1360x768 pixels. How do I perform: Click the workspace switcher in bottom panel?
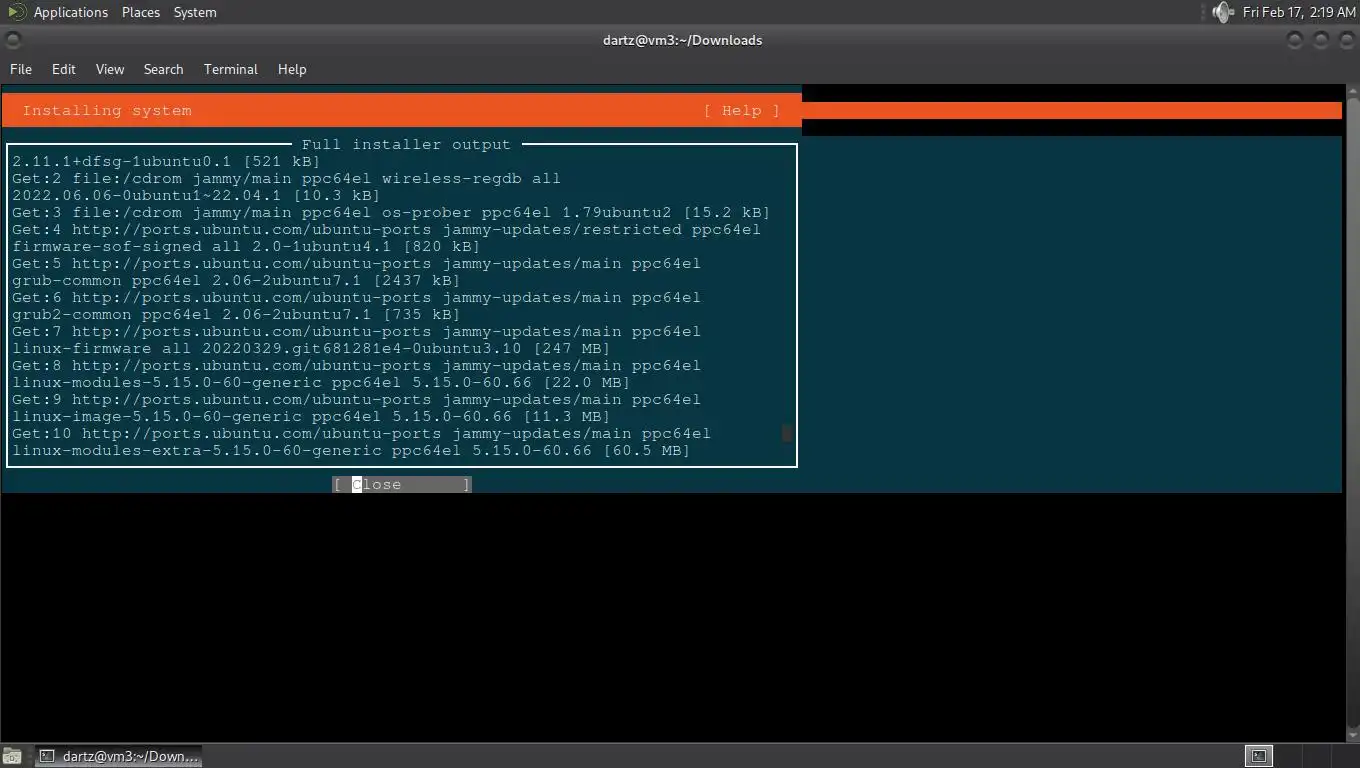pos(1300,756)
